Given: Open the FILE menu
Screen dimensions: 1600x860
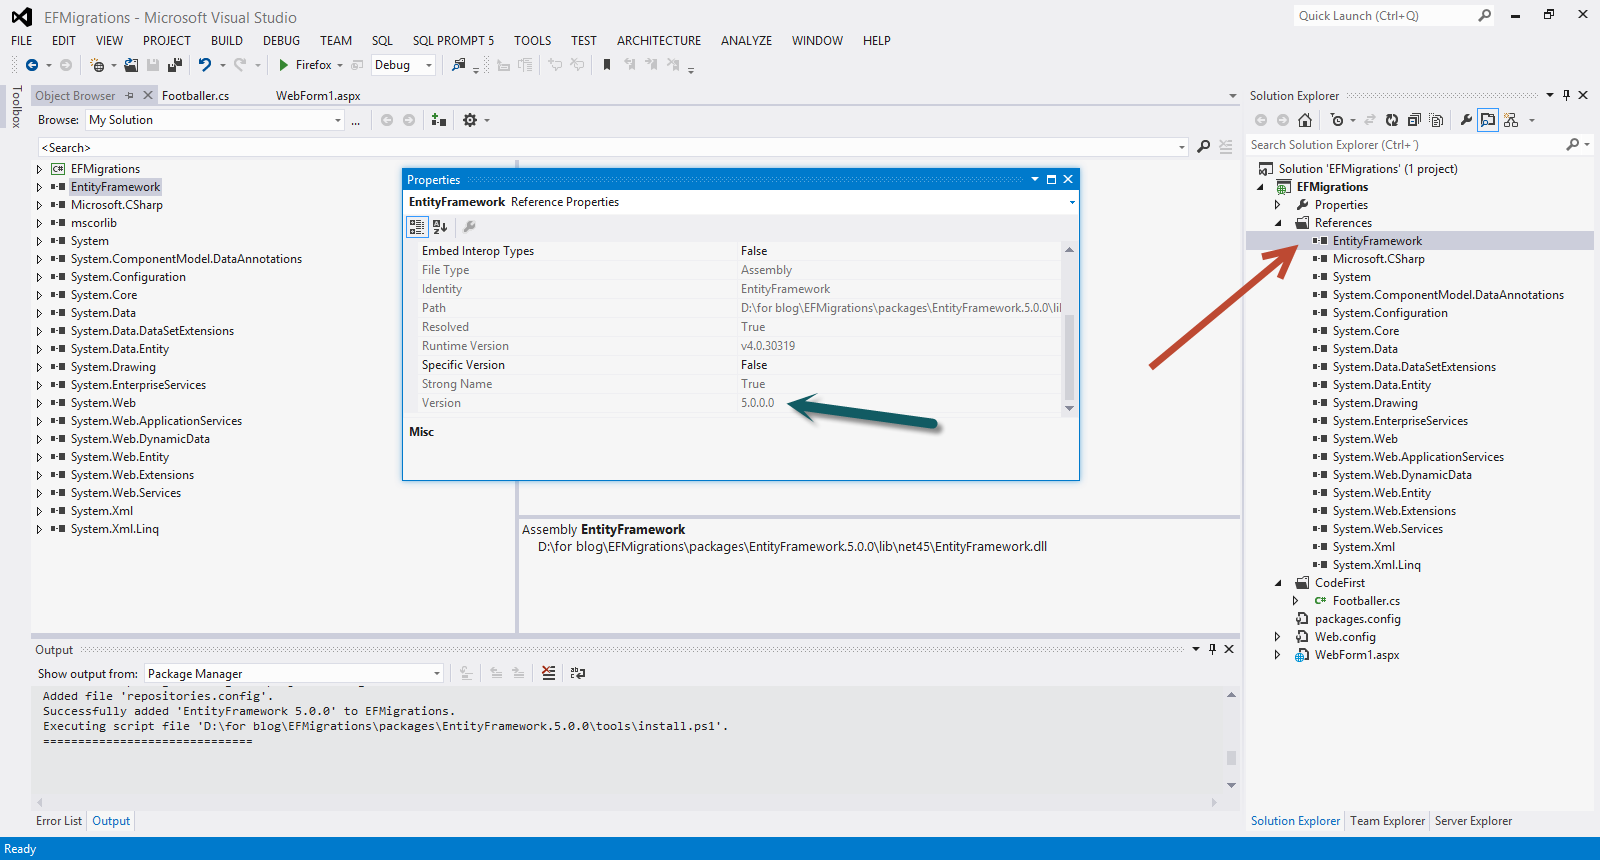Looking at the screenshot, I should (22, 41).
